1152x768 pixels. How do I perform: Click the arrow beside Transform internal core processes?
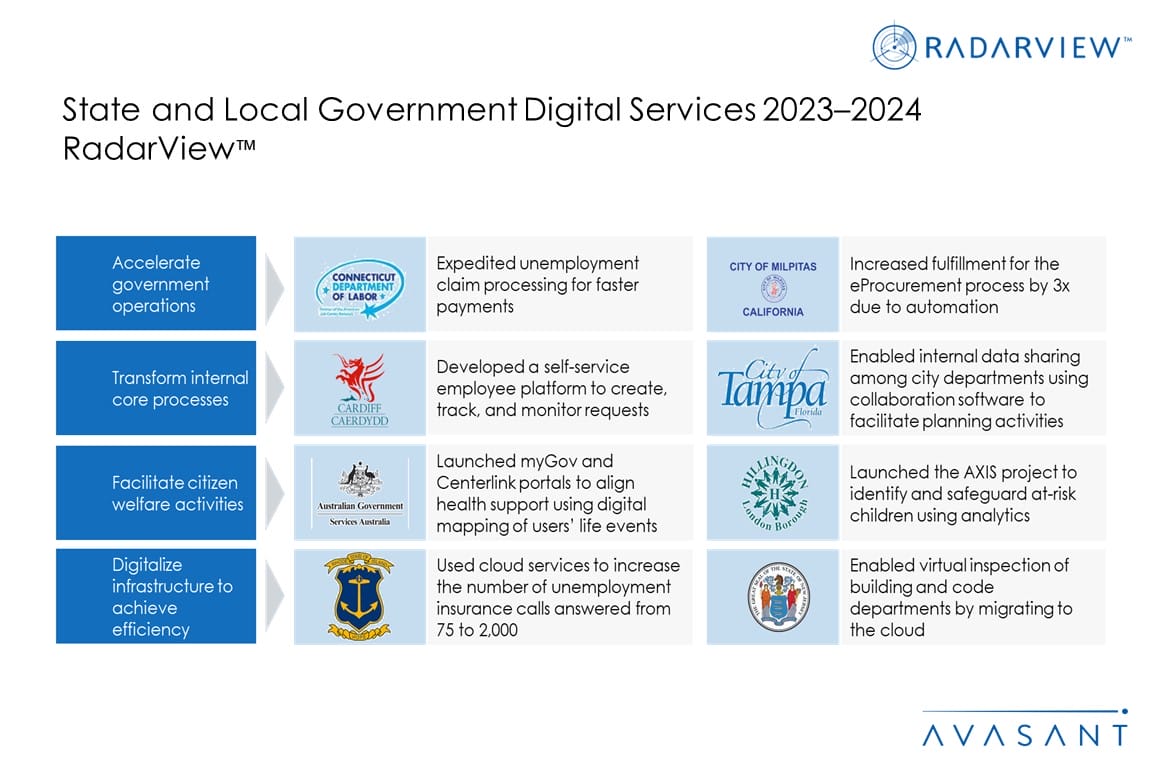point(275,388)
